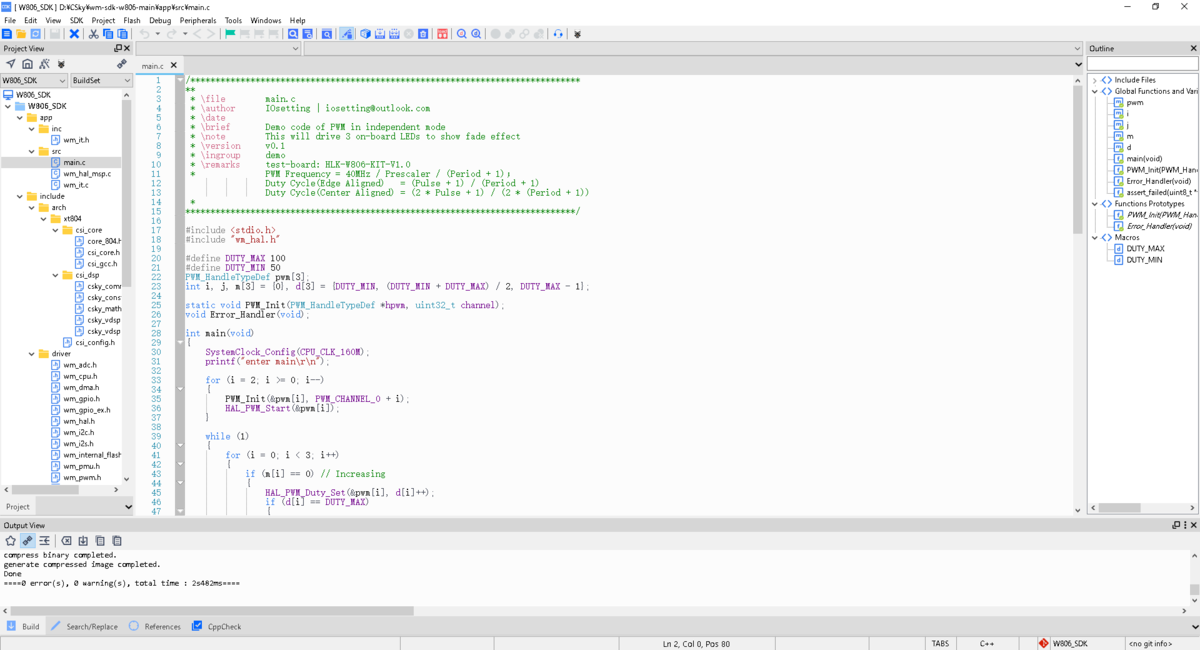Image resolution: width=1200 pixels, height=650 pixels.
Task: Click the Zoom in magnifier icon
Action: point(461,34)
